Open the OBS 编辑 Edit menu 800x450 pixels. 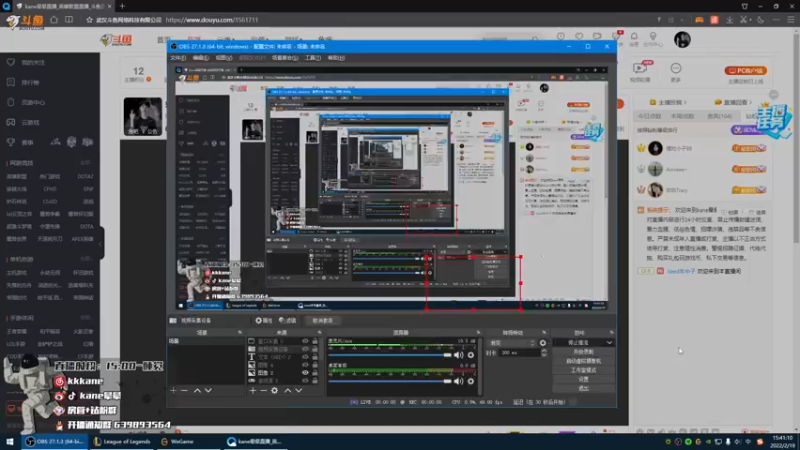201,58
